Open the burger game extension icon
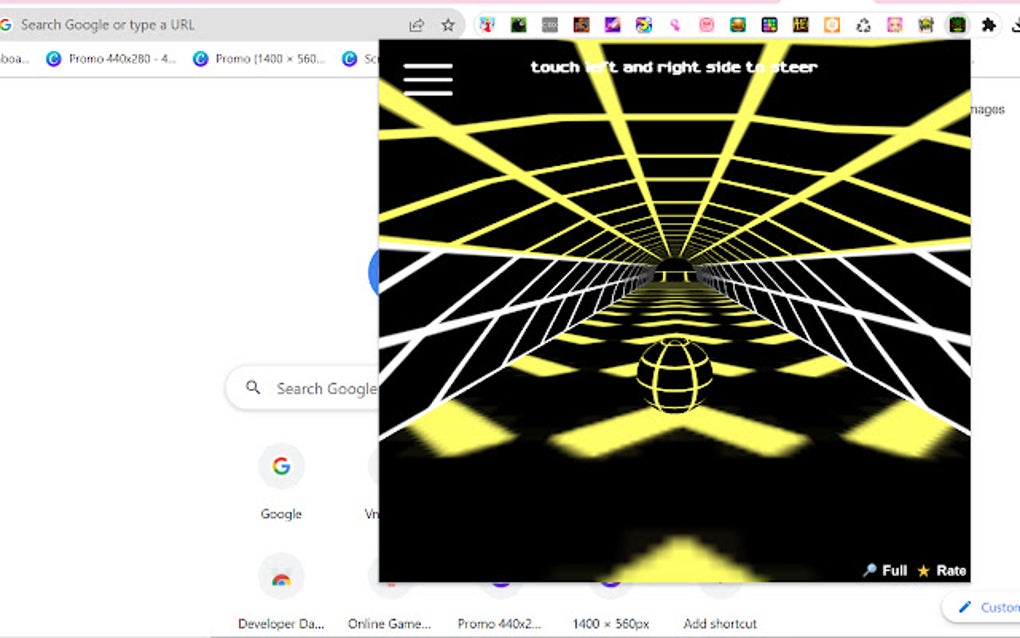The height and width of the screenshot is (638, 1020). click(738, 25)
